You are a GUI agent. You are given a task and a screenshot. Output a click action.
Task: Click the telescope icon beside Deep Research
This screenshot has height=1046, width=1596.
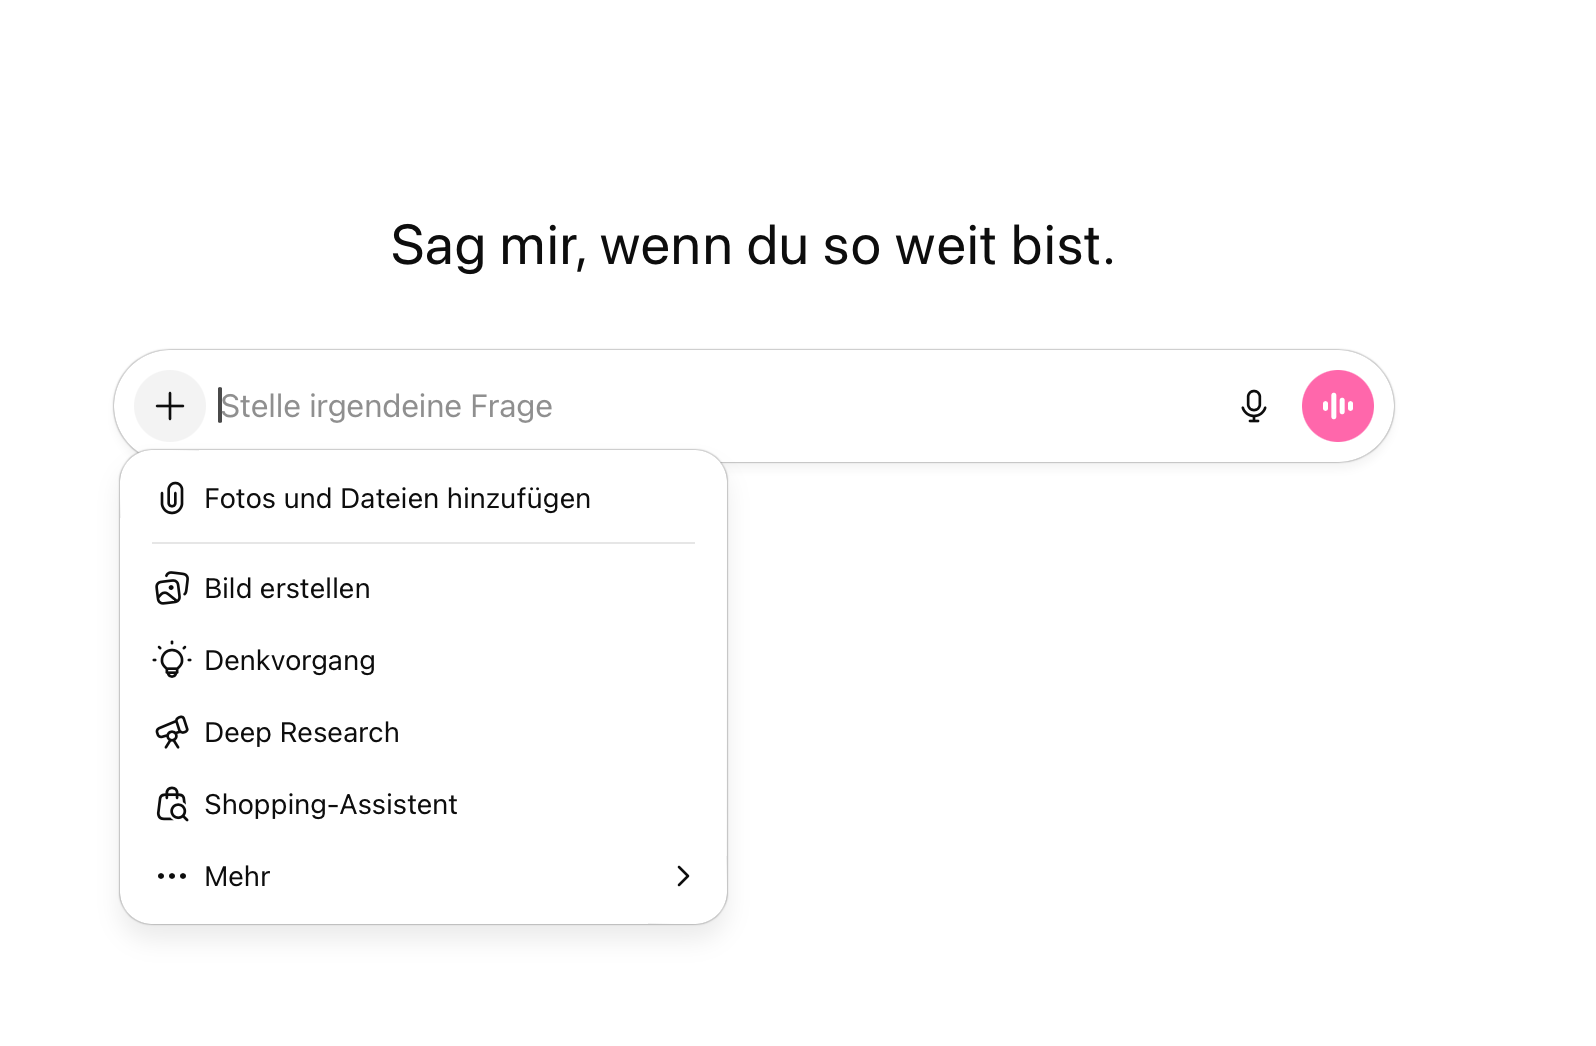(x=172, y=733)
